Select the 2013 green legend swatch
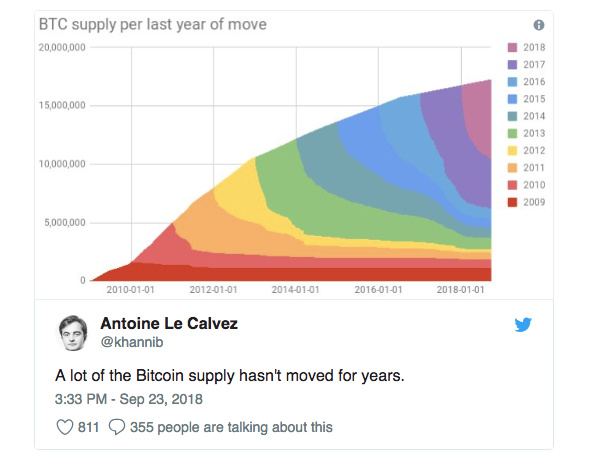Screen dimensions: 590x473 pyautogui.click(x=512, y=133)
